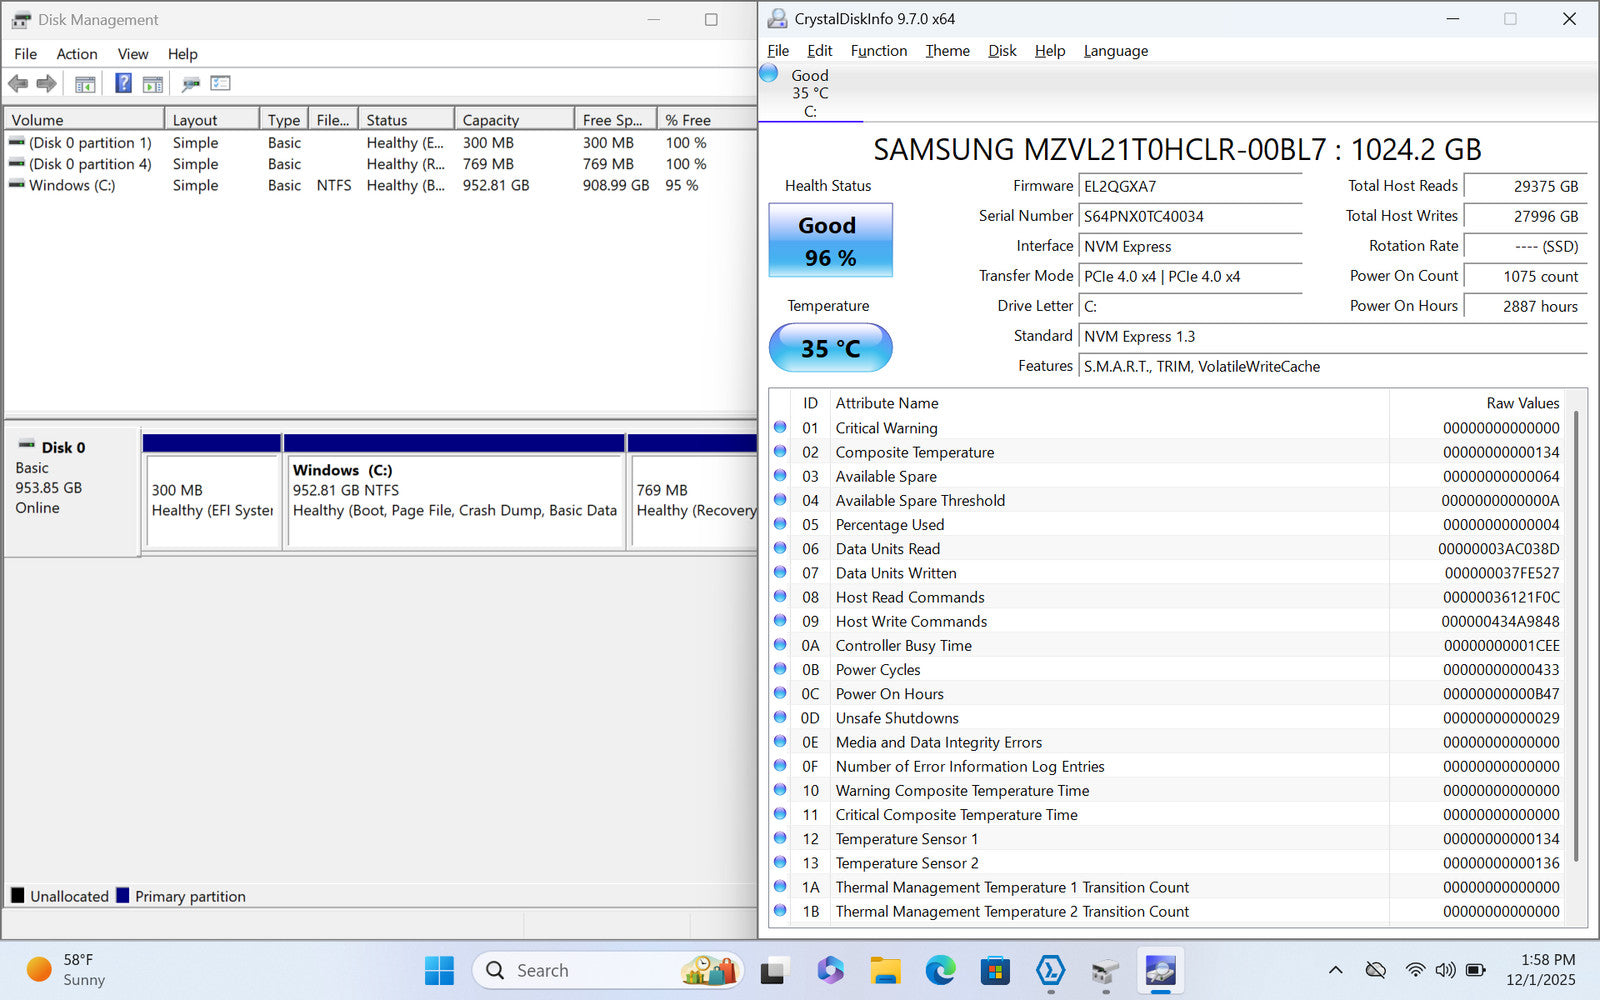Screen dimensions: 1600x1000
Task: Click the Primary partition blue legend swatch
Action: [123, 896]
